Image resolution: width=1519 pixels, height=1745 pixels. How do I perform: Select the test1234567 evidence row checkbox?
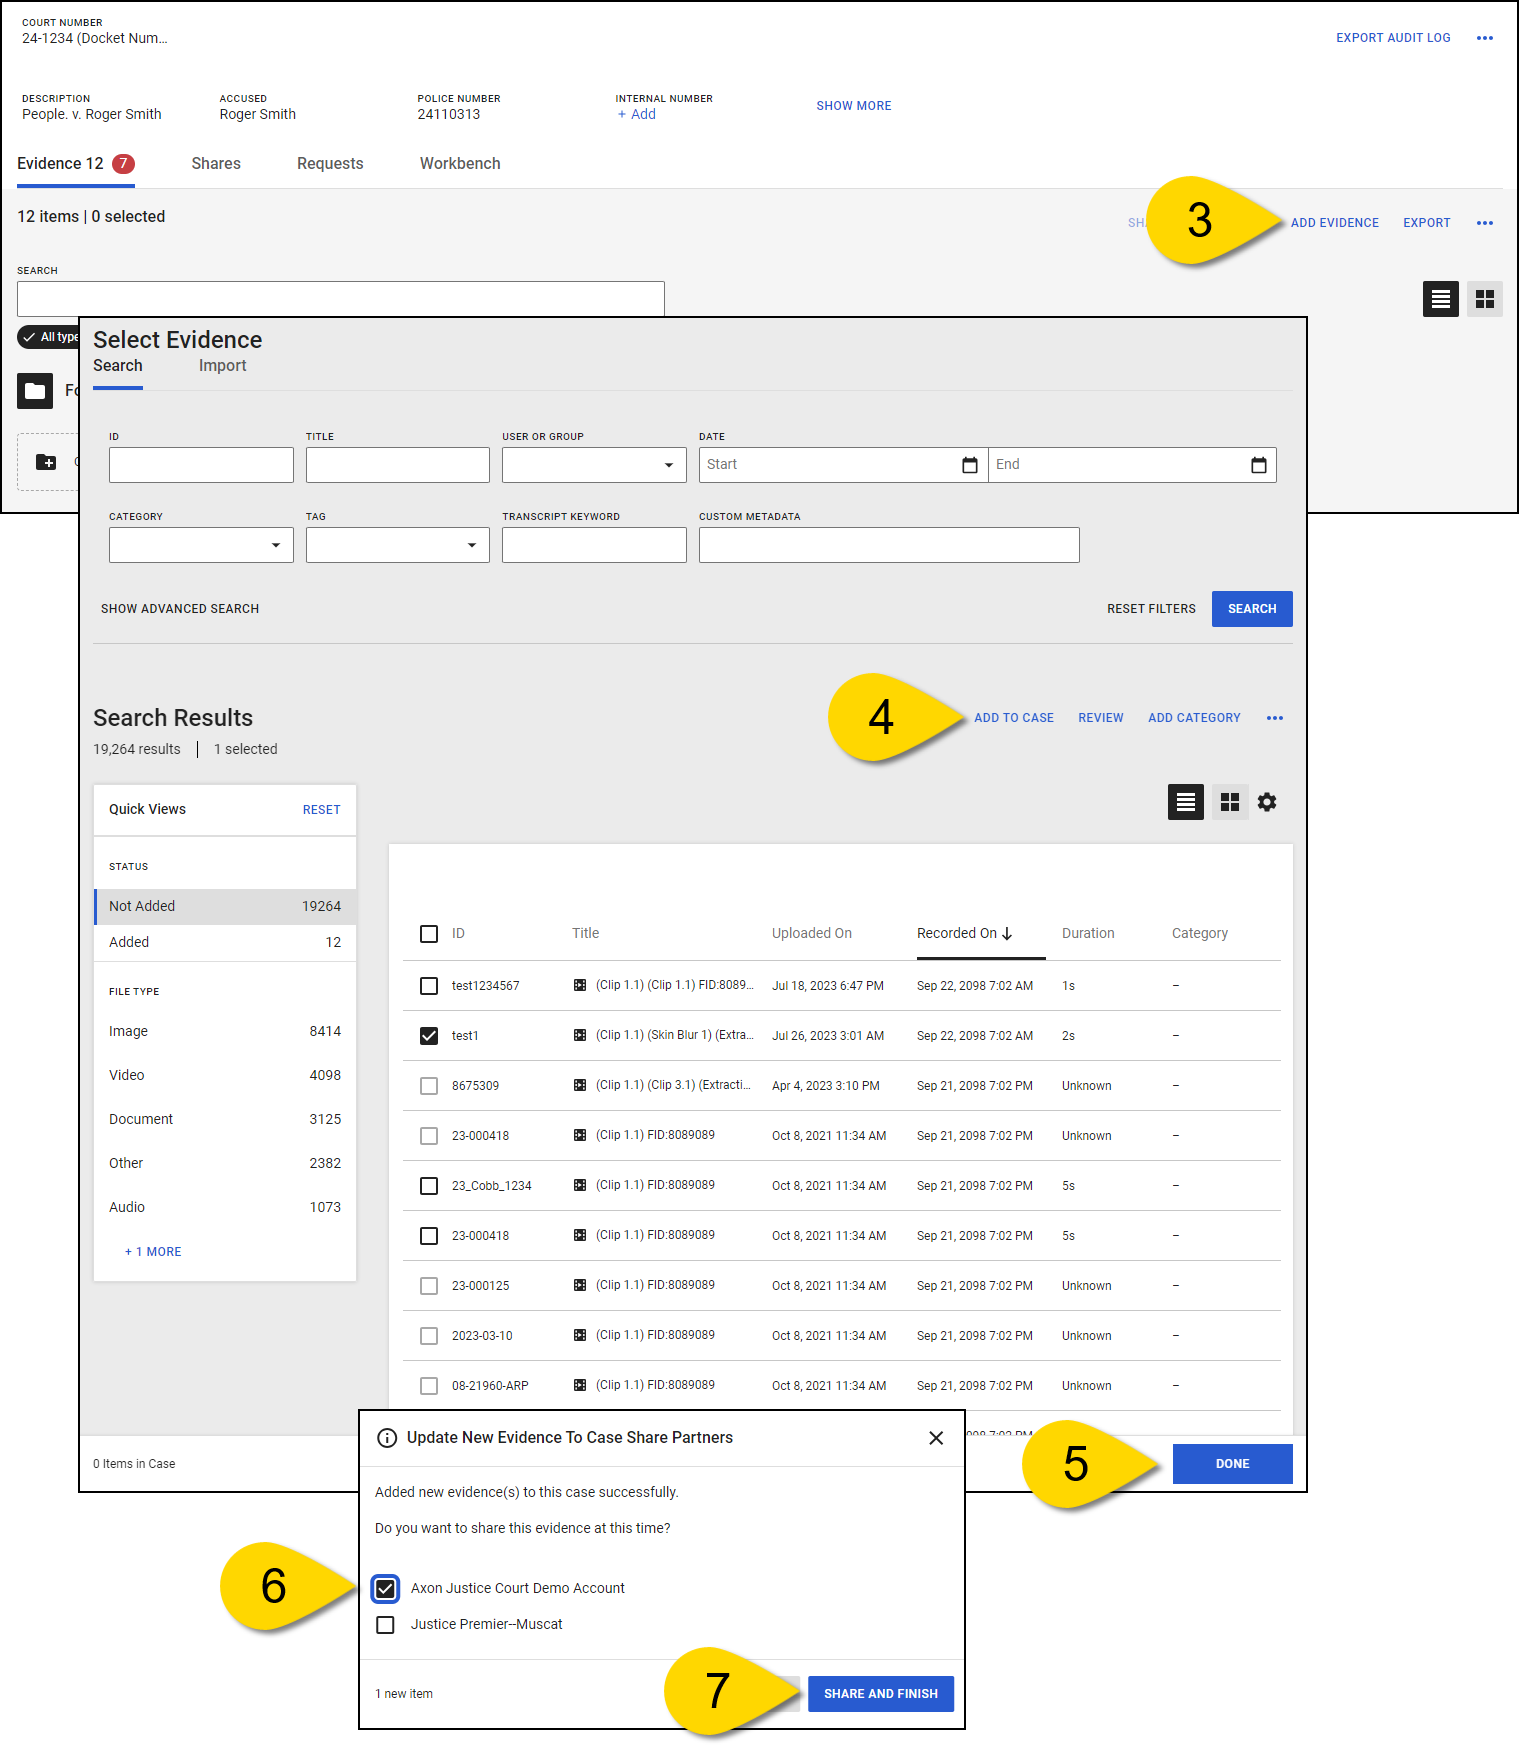click(429, 986)
